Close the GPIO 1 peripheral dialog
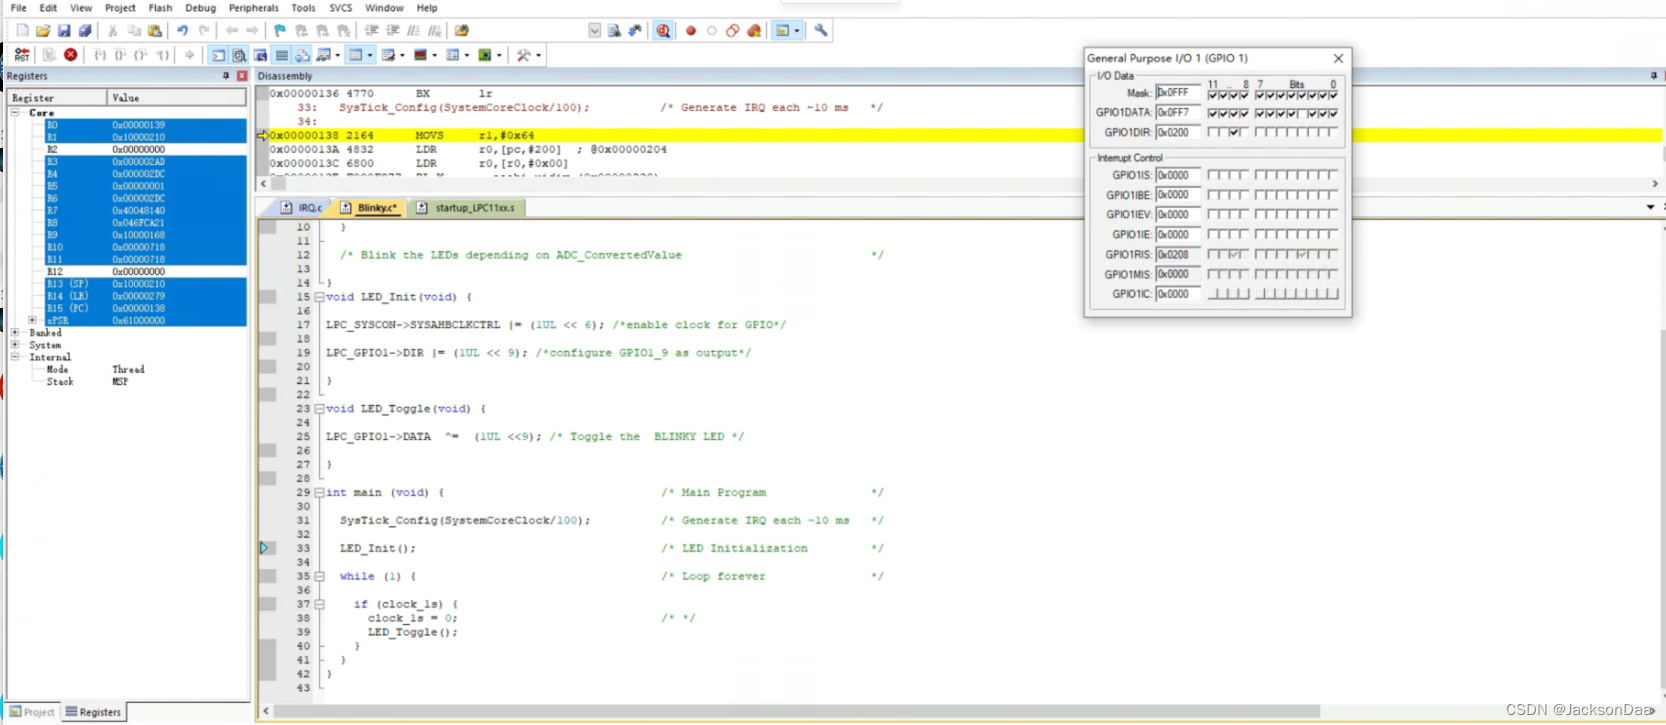 click(1338, 58)
